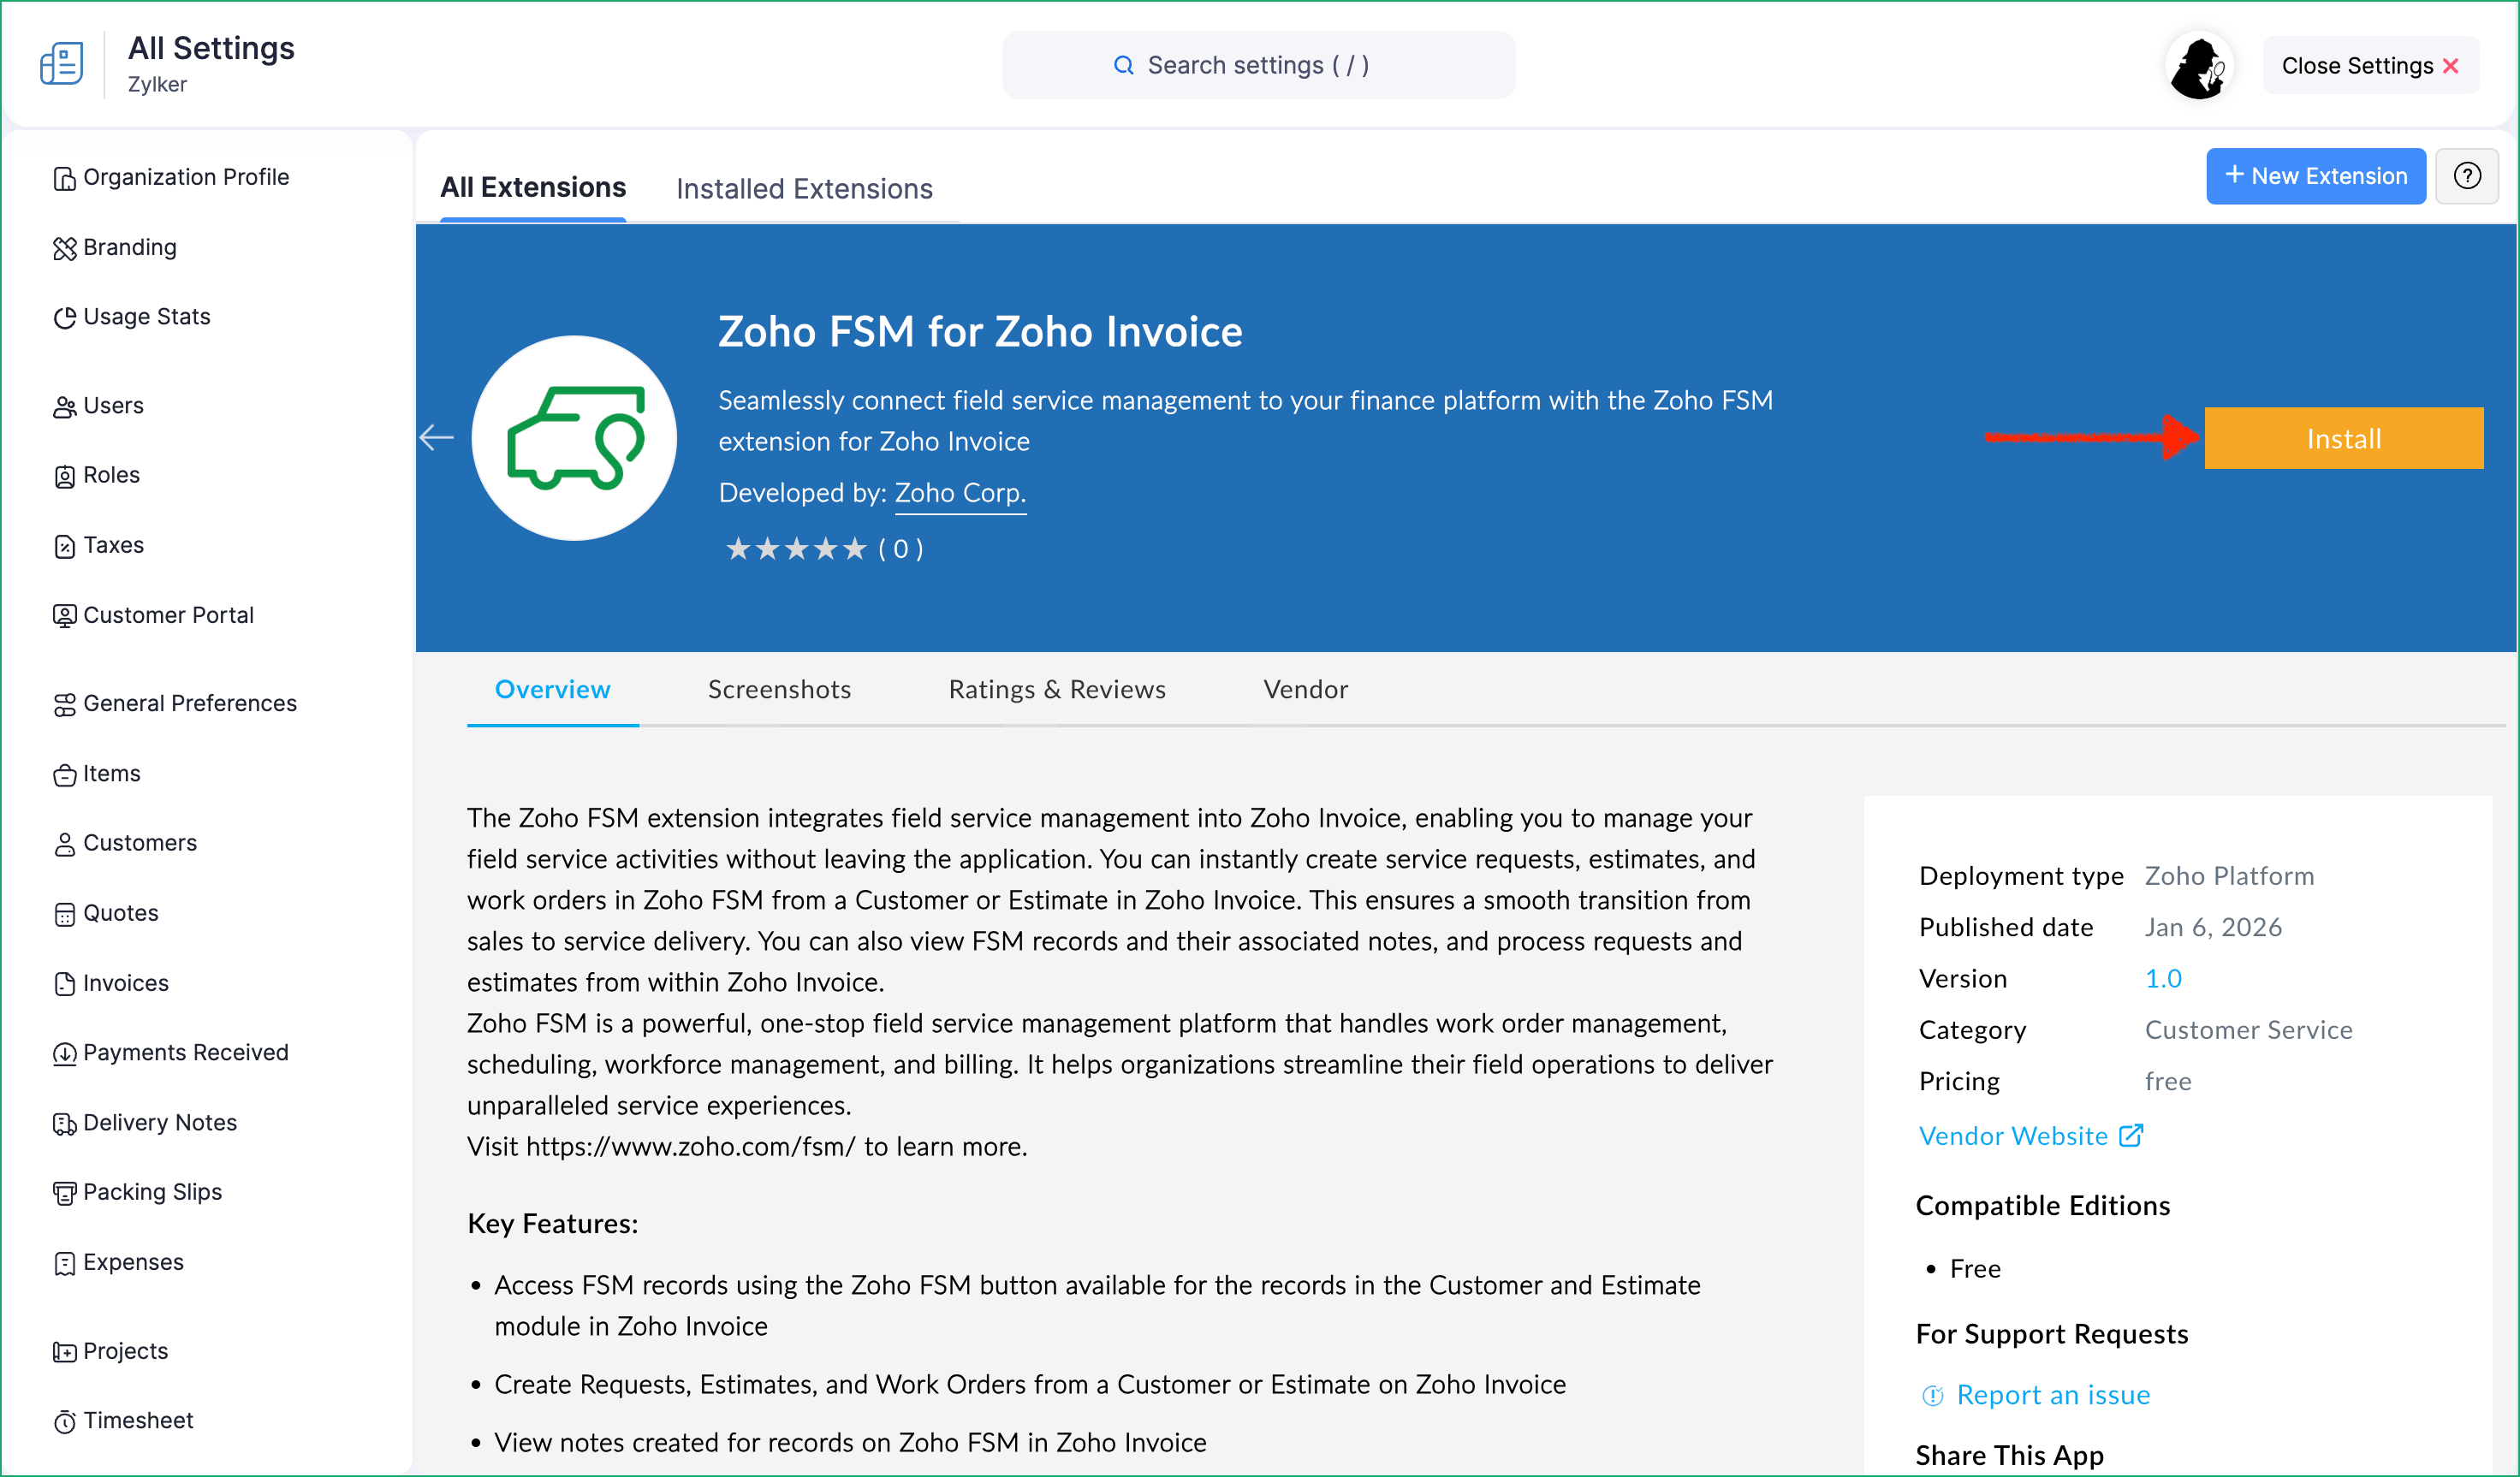2520x1477 pixels.
Task: Click the Zoho Invoice app logo icon
Action: (x=61, y=64)
